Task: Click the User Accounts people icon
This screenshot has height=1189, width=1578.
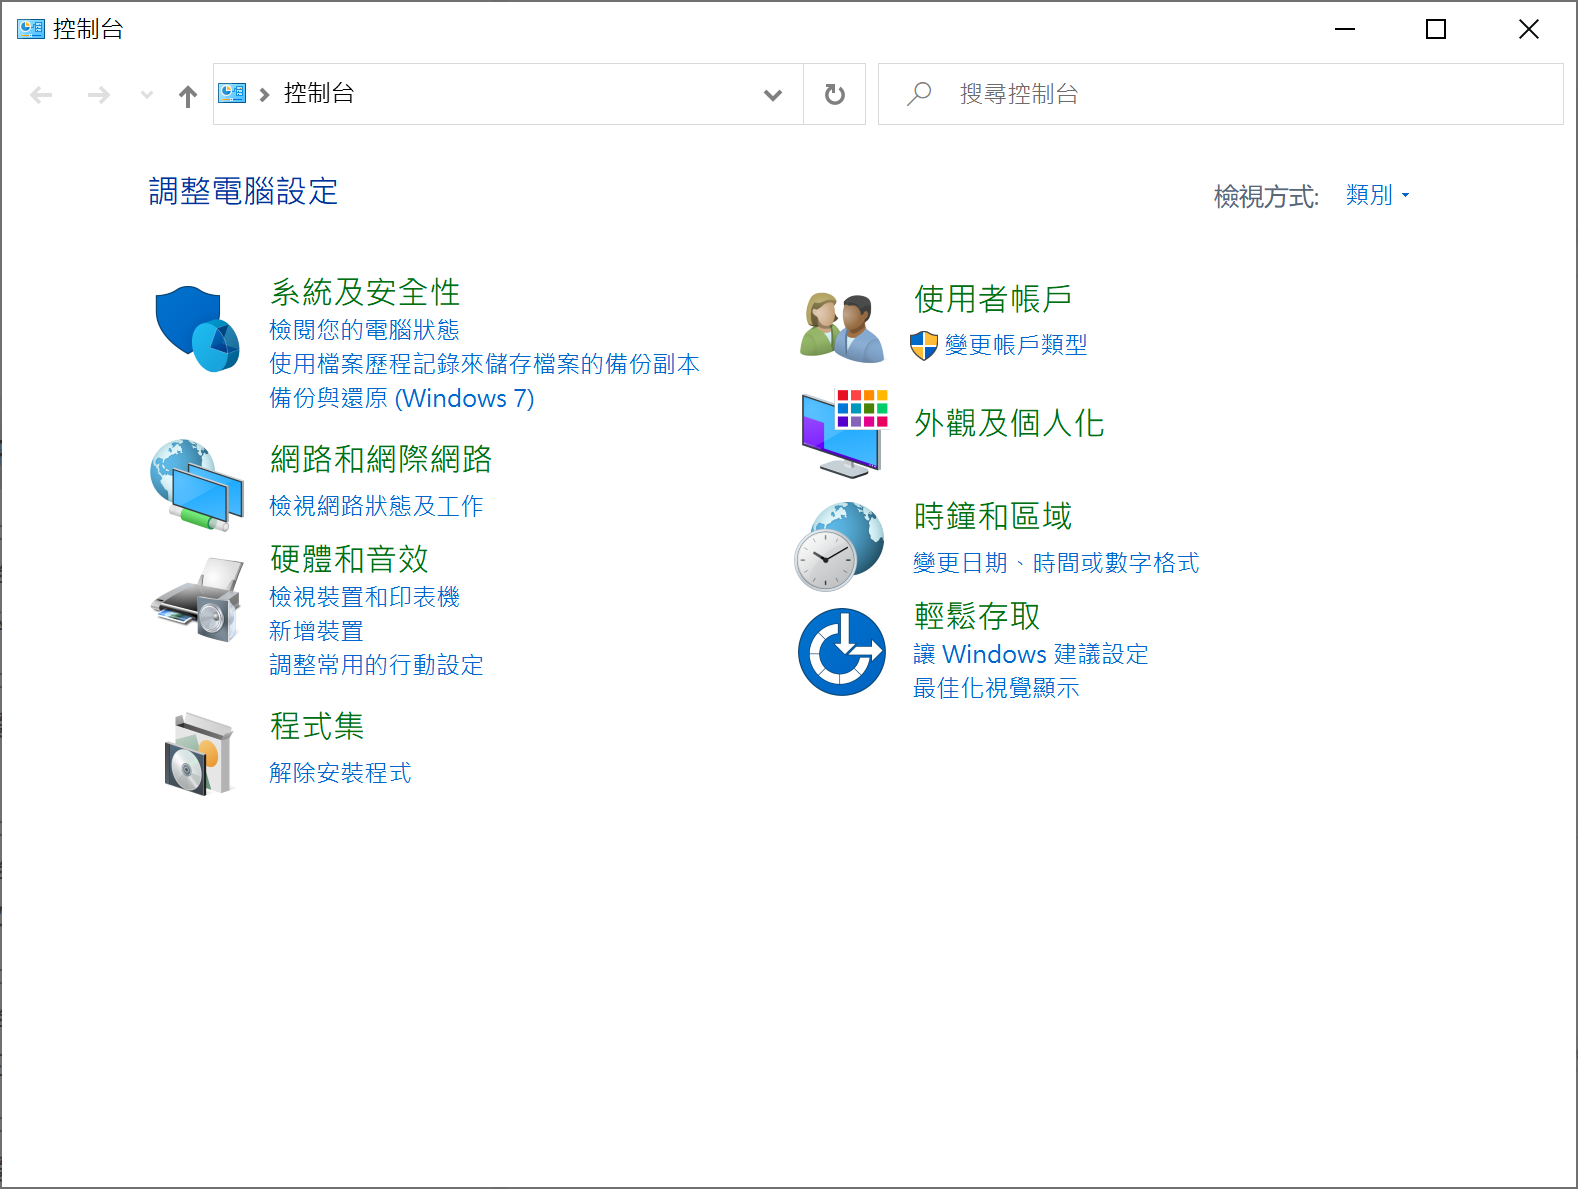Action: (842, 327)
